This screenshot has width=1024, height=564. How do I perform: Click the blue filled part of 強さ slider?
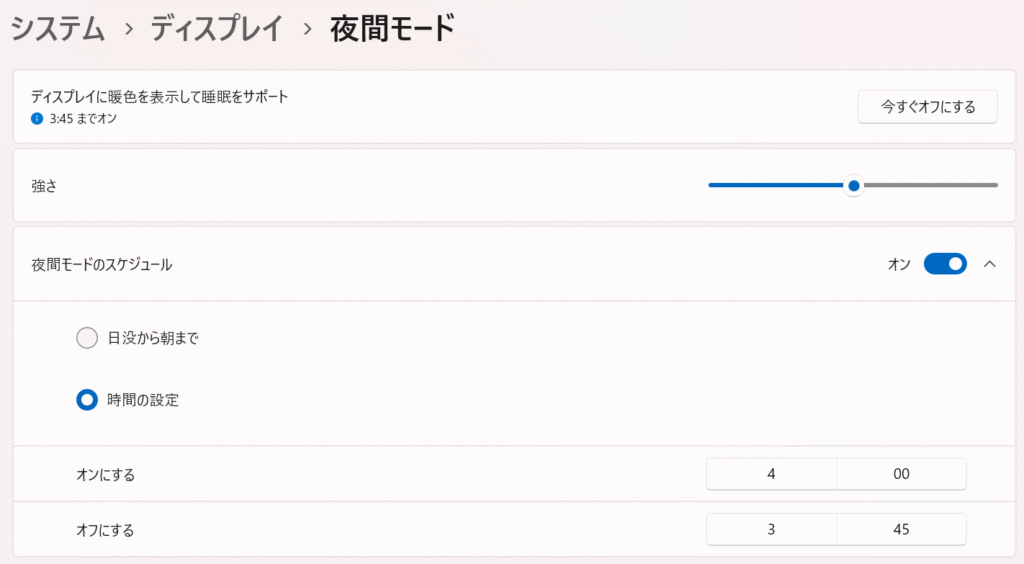[x=775, y=185]
